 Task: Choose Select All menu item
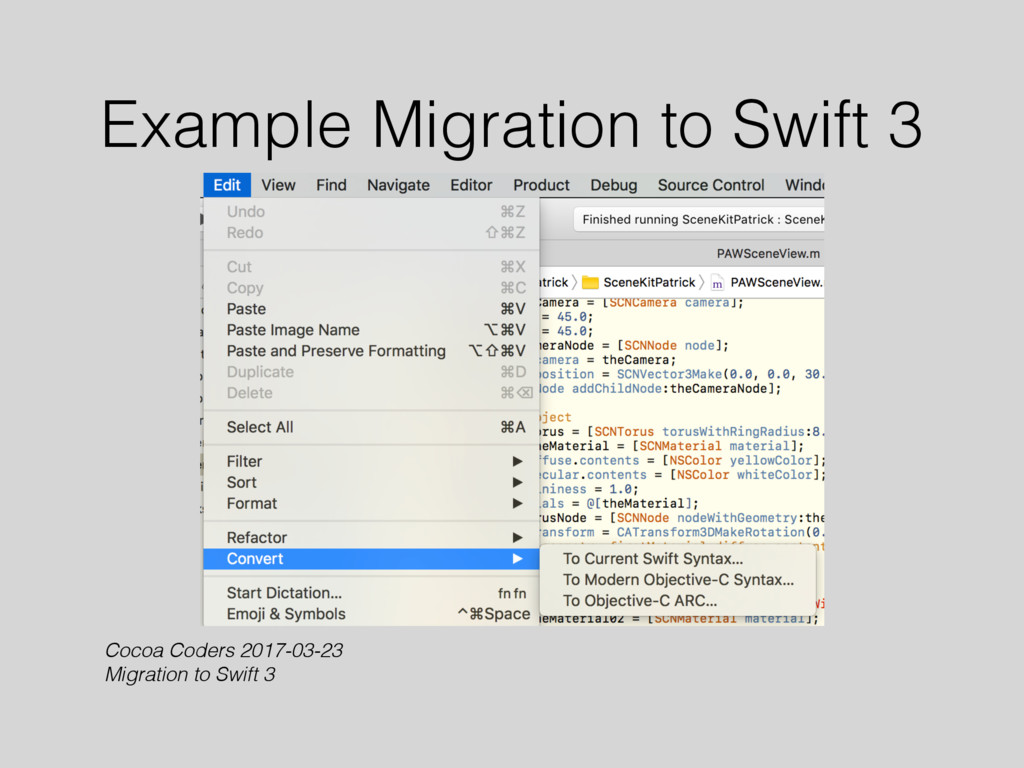[x=372, y=427]
